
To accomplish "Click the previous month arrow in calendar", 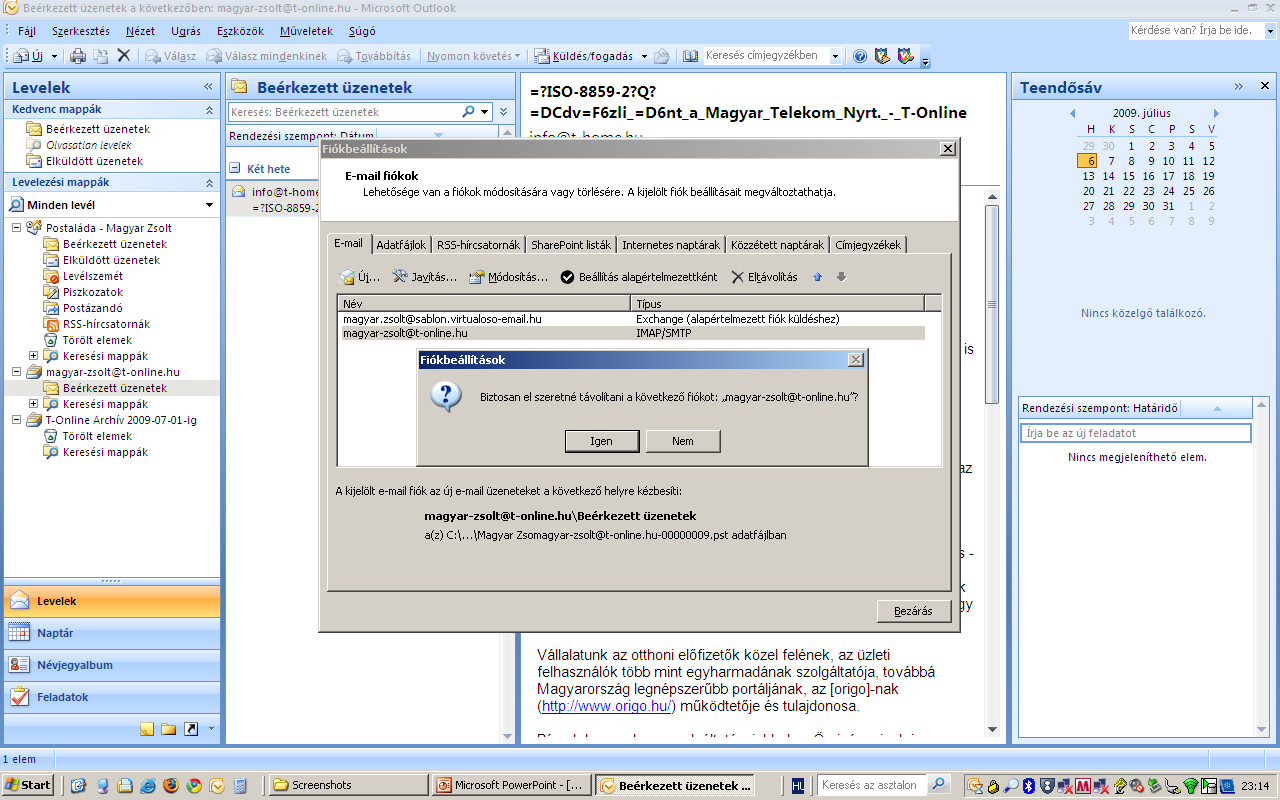I will point(1072,113).
